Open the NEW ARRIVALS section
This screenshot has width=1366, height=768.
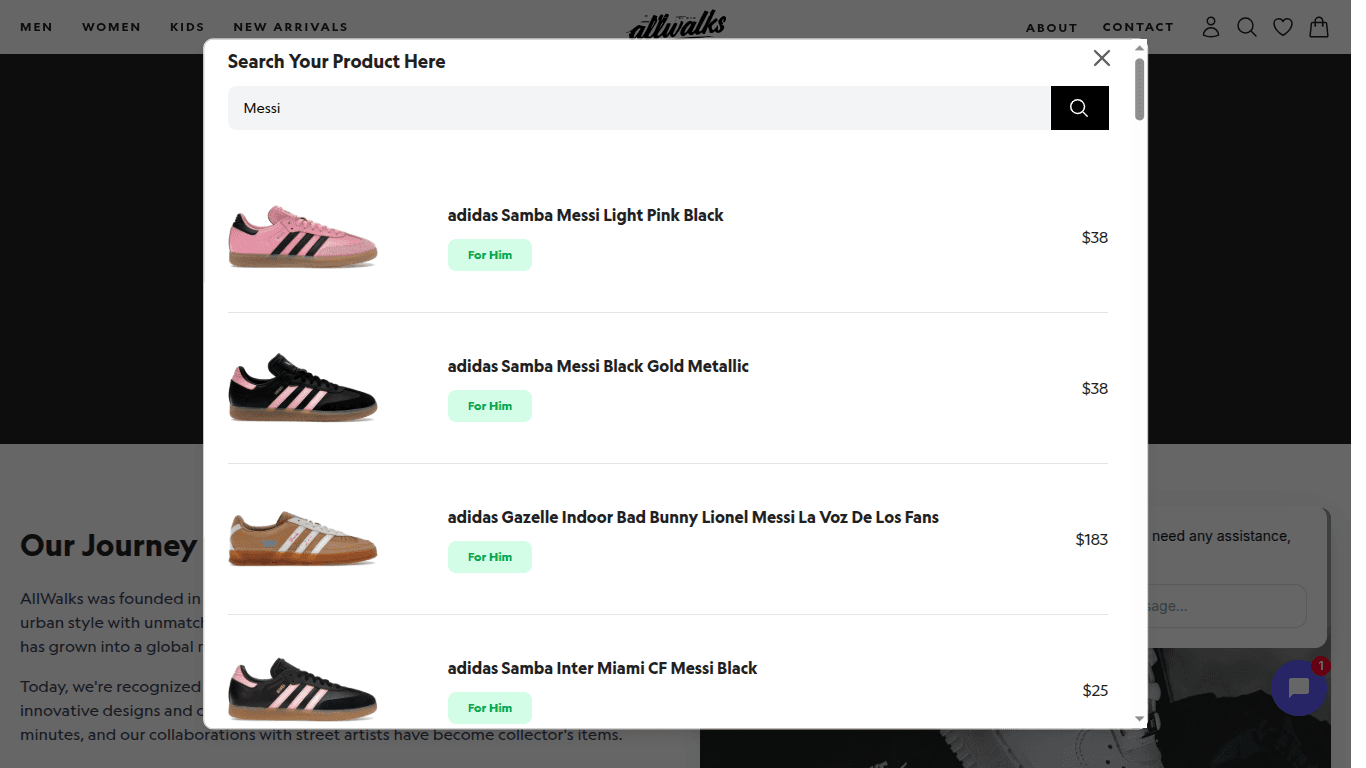[x=290, y=27]
